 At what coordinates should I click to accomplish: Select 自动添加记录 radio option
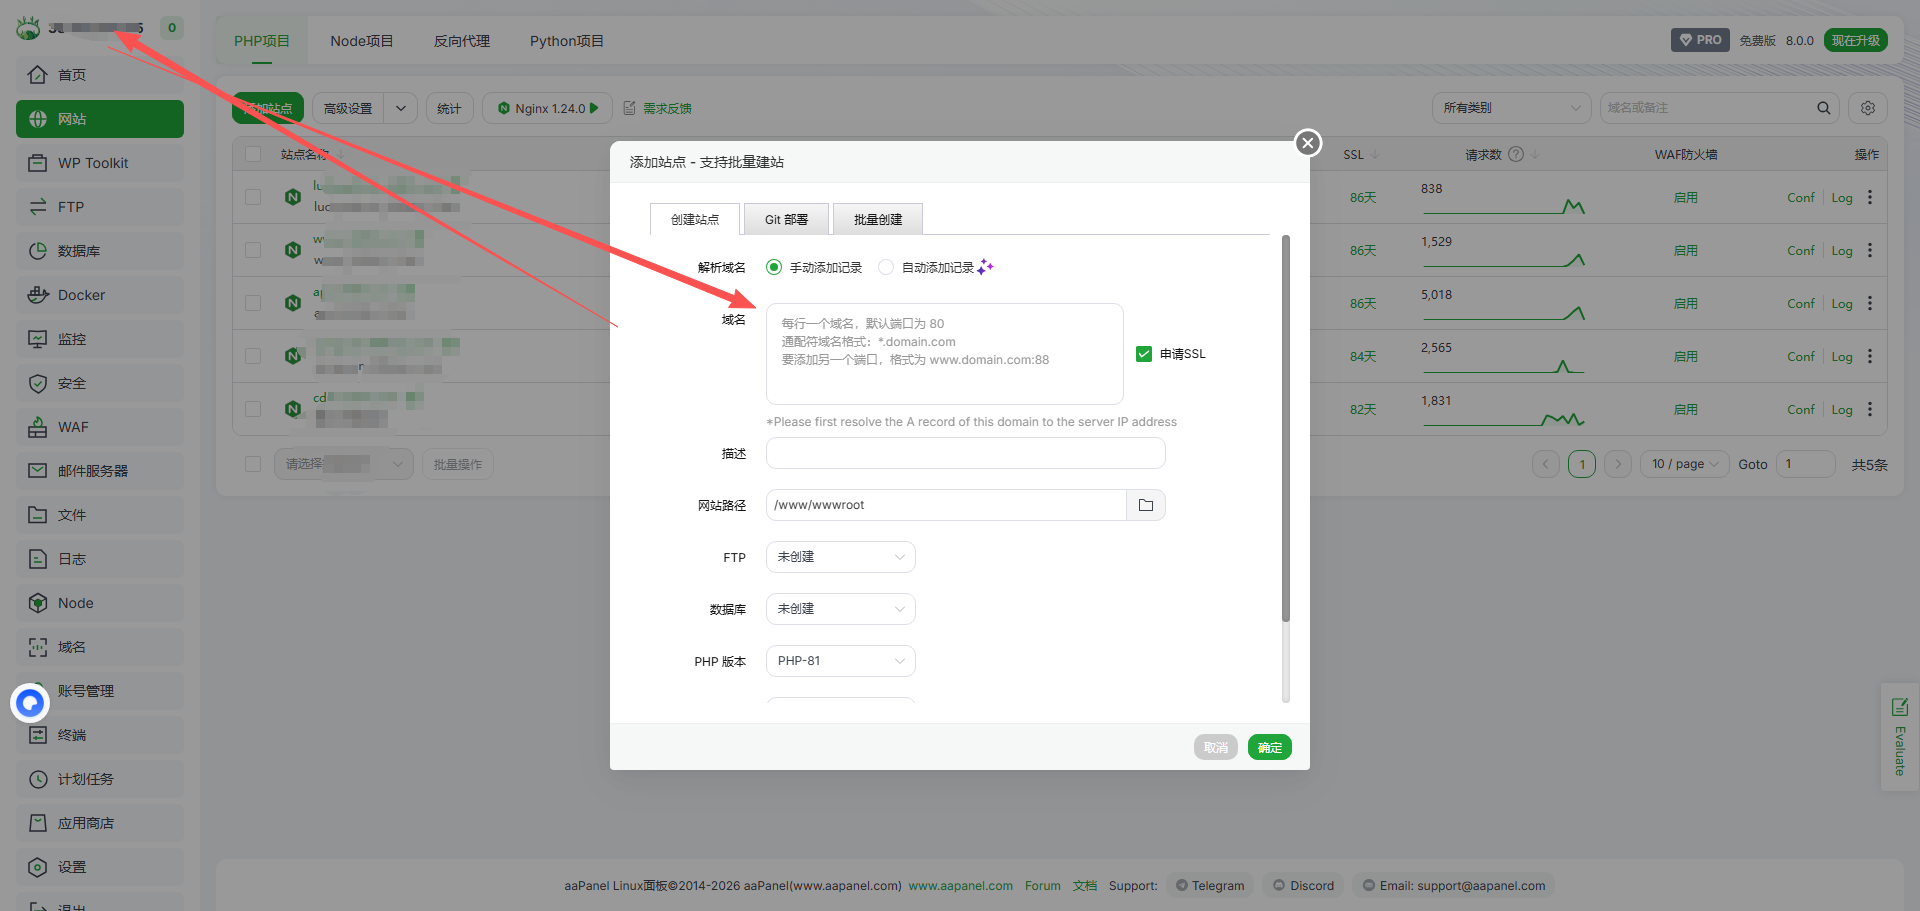tap(886, 267)
